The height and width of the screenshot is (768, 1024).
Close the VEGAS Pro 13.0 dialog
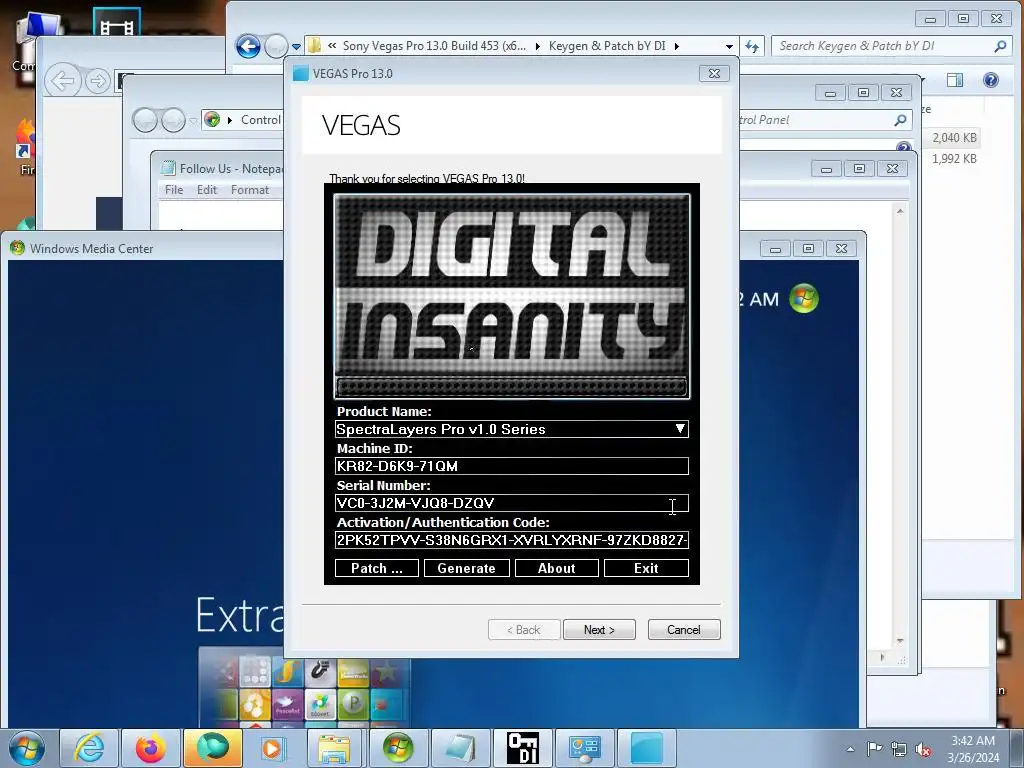pyautogui.click(x=714, y=74)
